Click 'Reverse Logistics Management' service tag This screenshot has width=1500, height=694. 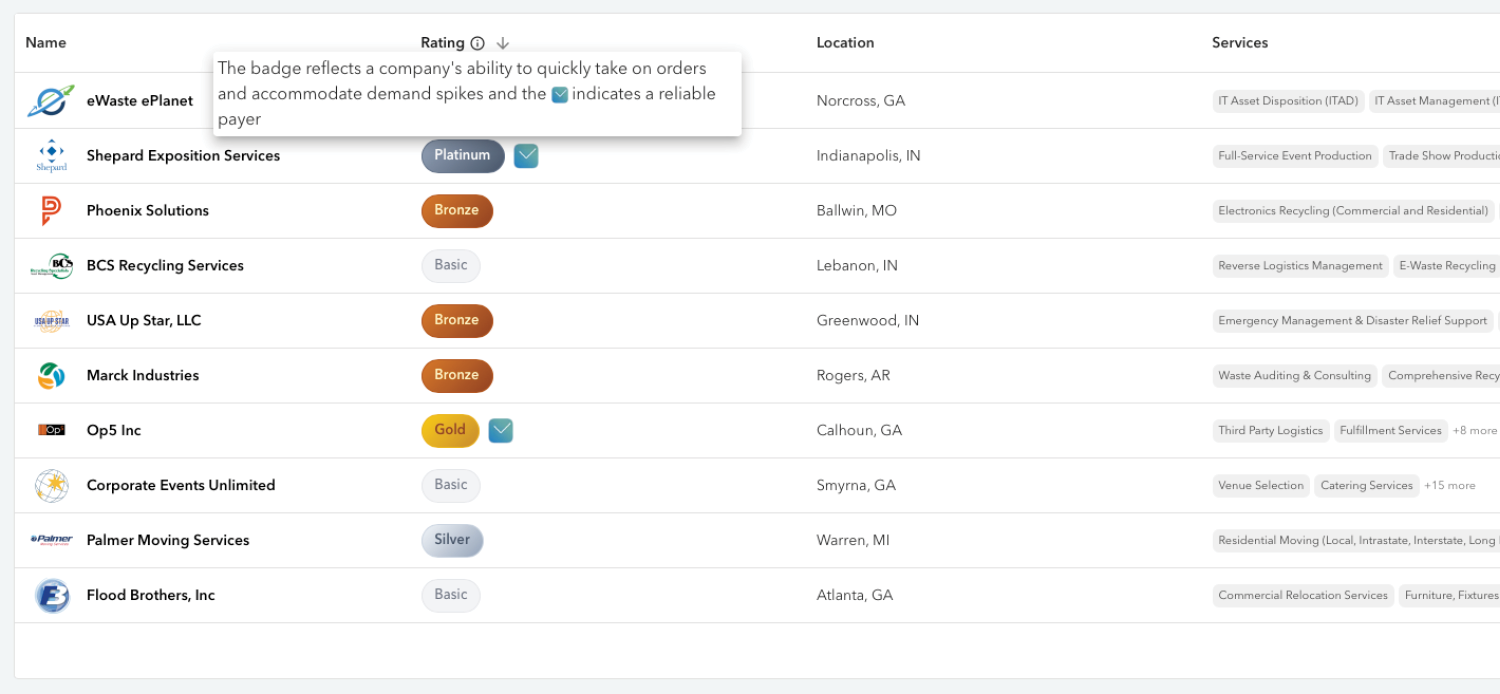click(x=1300, y=266)
